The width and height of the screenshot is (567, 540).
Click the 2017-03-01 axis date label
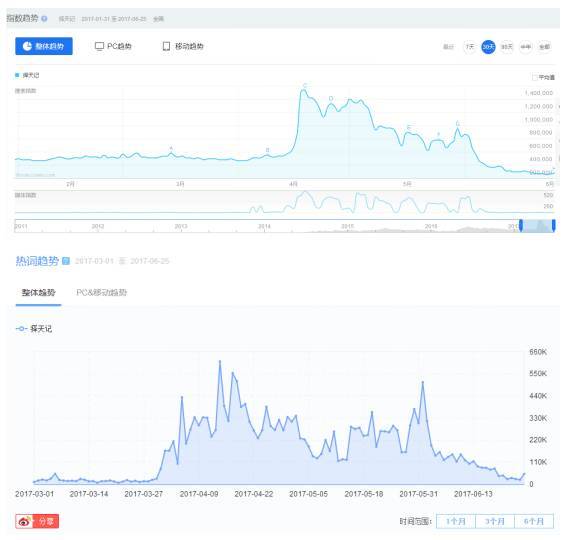tap(34, 494)
